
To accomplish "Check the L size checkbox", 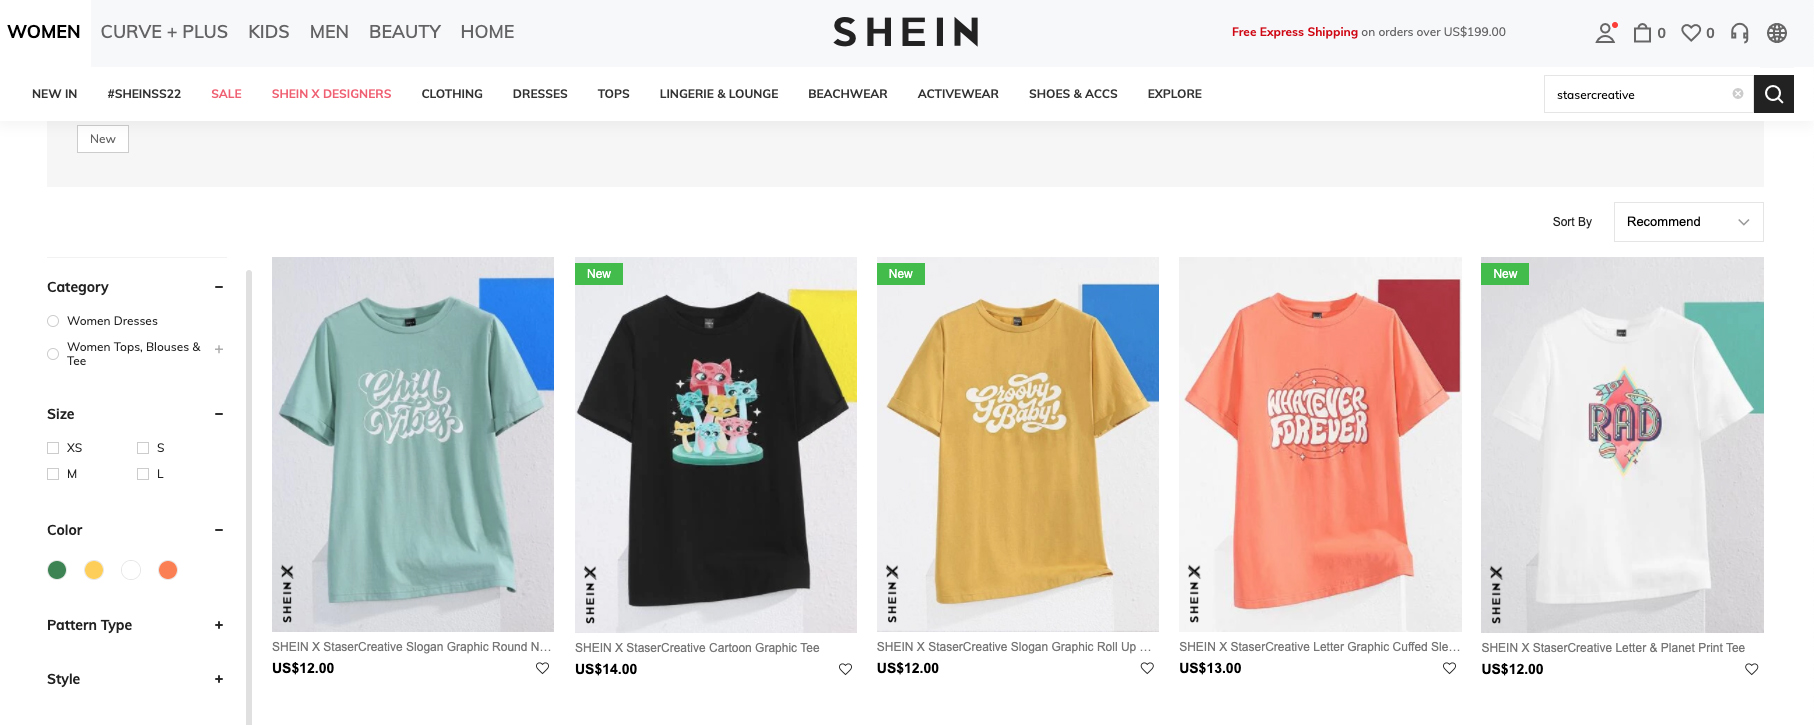I will click(x=143, y=474).
